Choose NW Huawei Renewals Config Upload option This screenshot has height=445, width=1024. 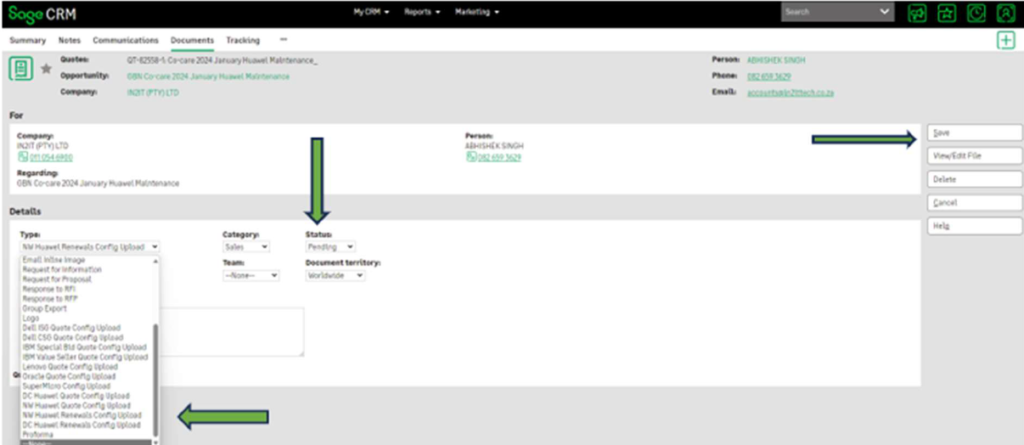81,415
